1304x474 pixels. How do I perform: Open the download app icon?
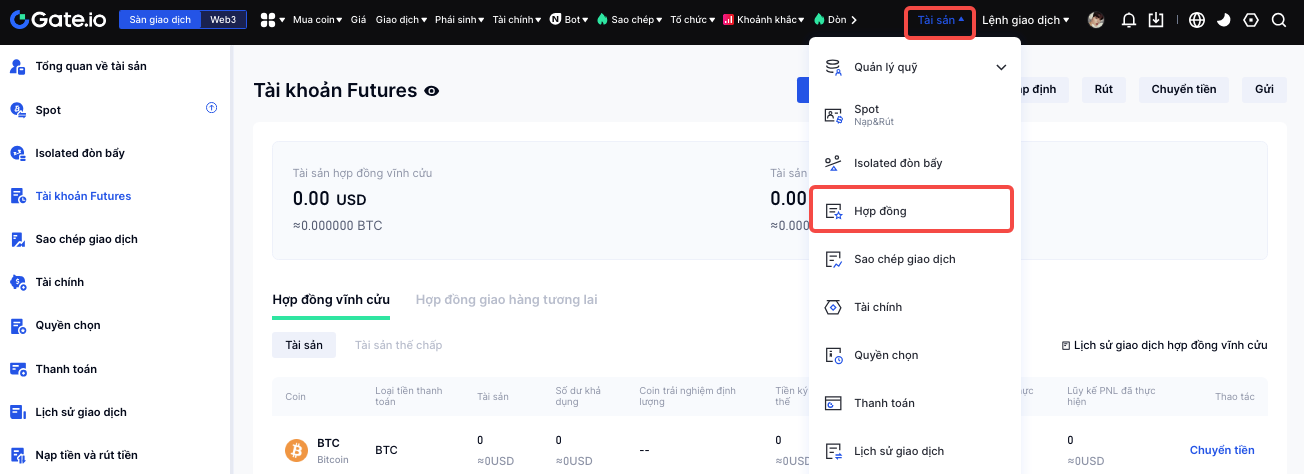pos(1156,20)
